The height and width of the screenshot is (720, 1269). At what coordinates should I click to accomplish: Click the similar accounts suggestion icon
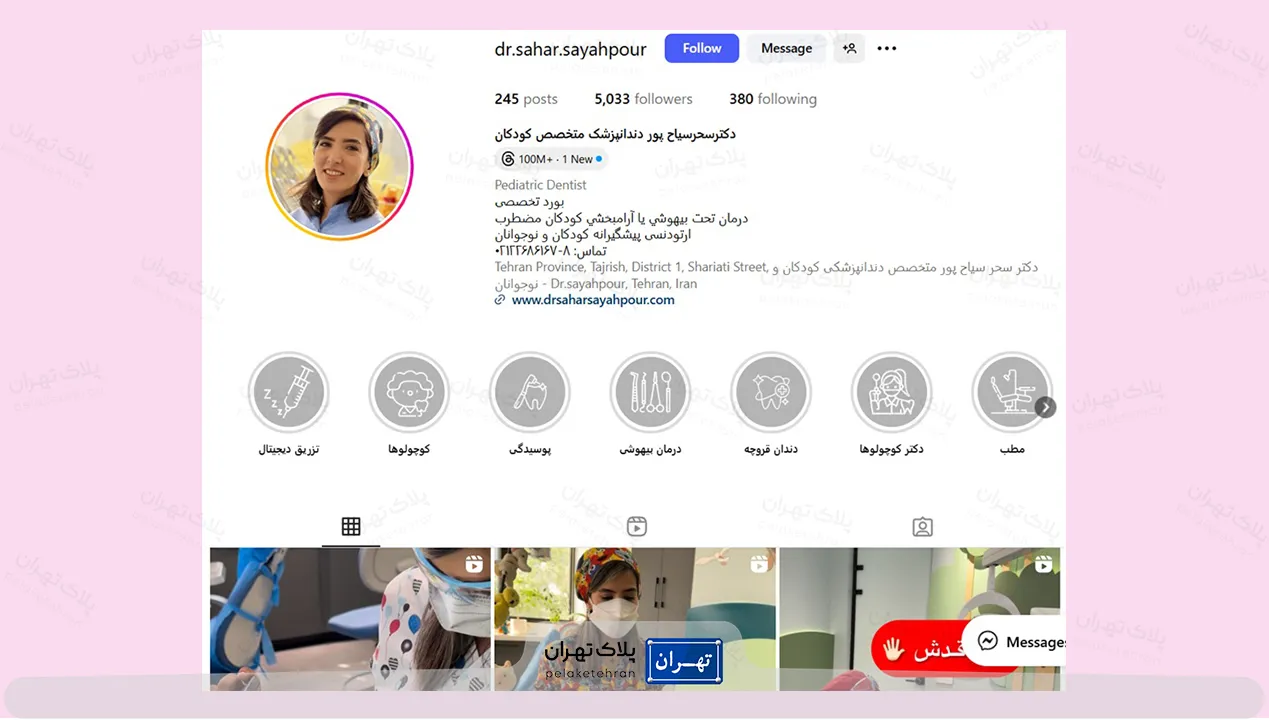(849, 48)
